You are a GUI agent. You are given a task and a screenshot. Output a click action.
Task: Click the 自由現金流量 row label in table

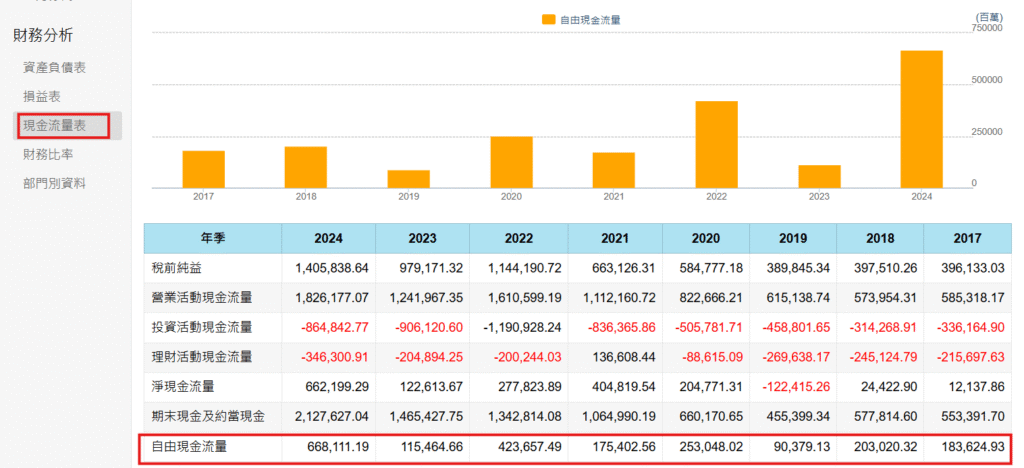pos(188,447)
